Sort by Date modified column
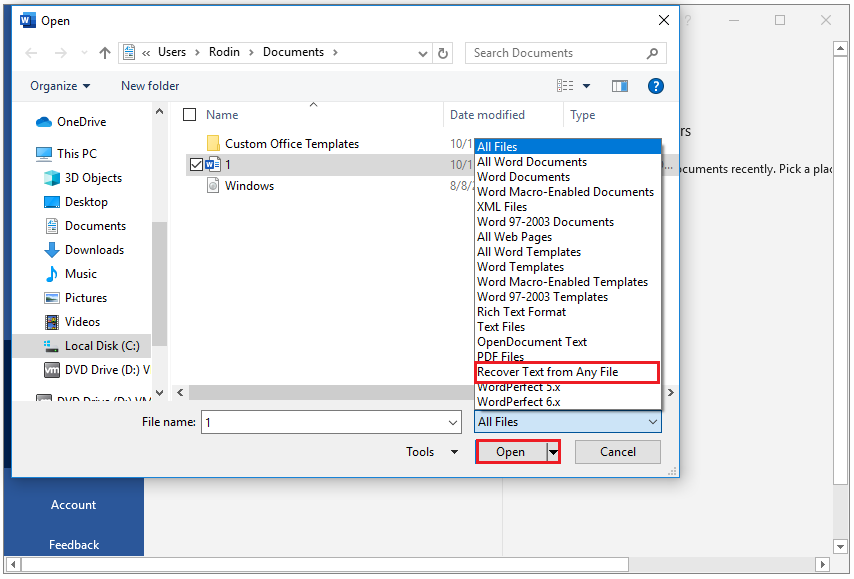The width and height of the screenshot is (854, 579). coord(487,115)
